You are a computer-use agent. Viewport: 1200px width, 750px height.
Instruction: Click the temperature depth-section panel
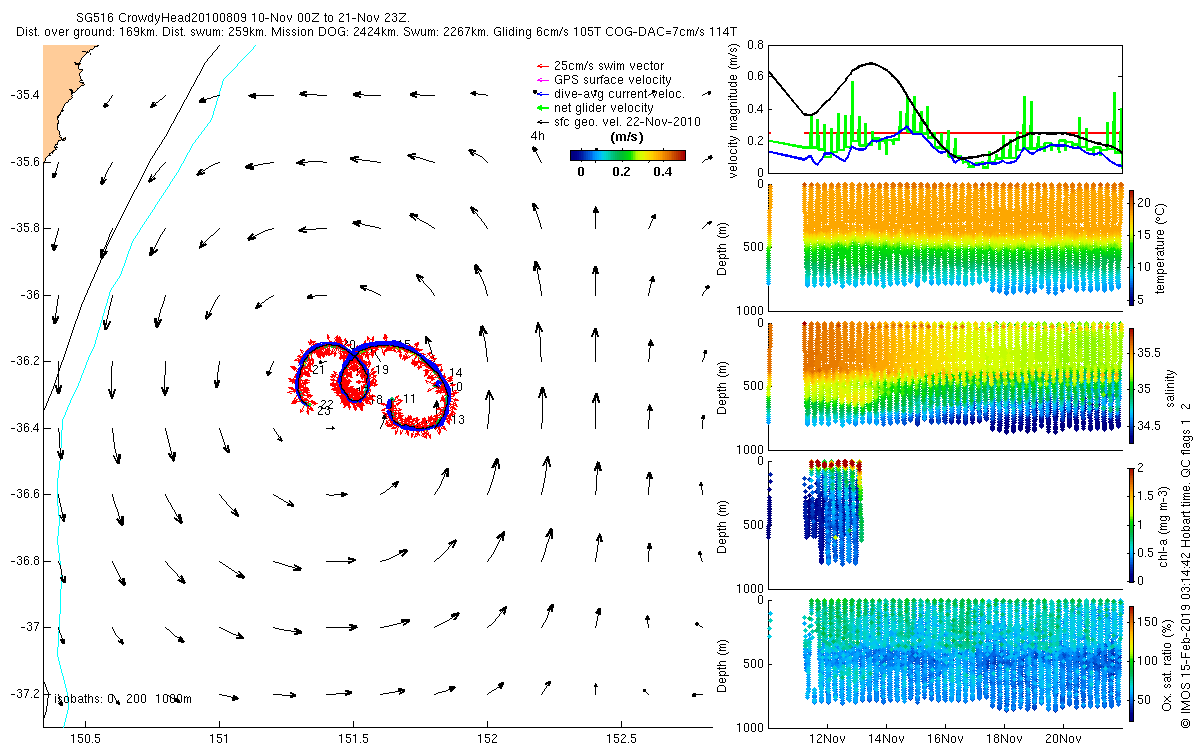(x=945, y=246)
